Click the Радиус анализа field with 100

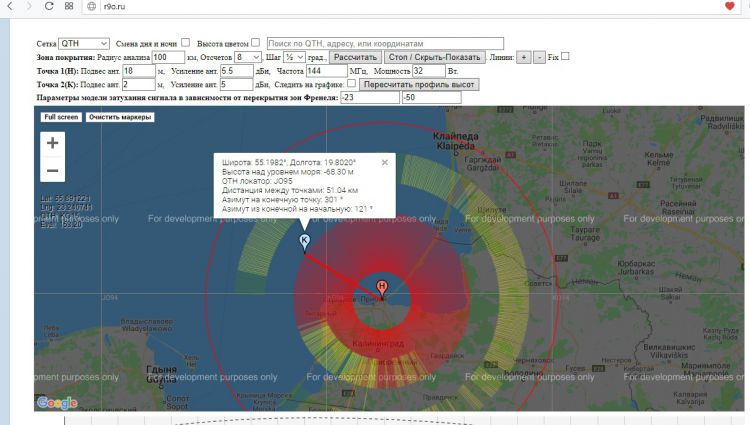(168, 57)
